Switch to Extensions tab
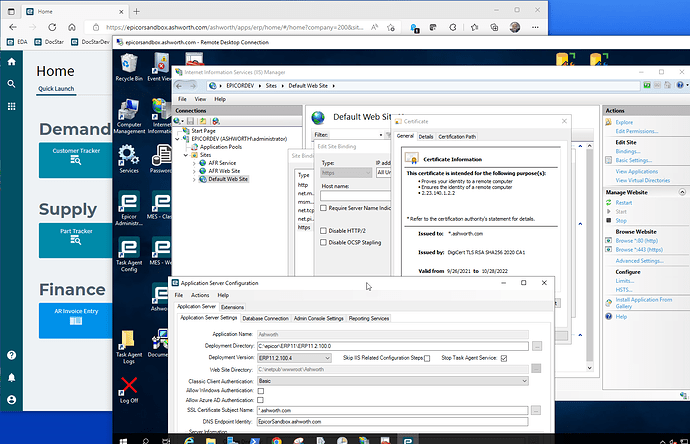 pos(232,307)
